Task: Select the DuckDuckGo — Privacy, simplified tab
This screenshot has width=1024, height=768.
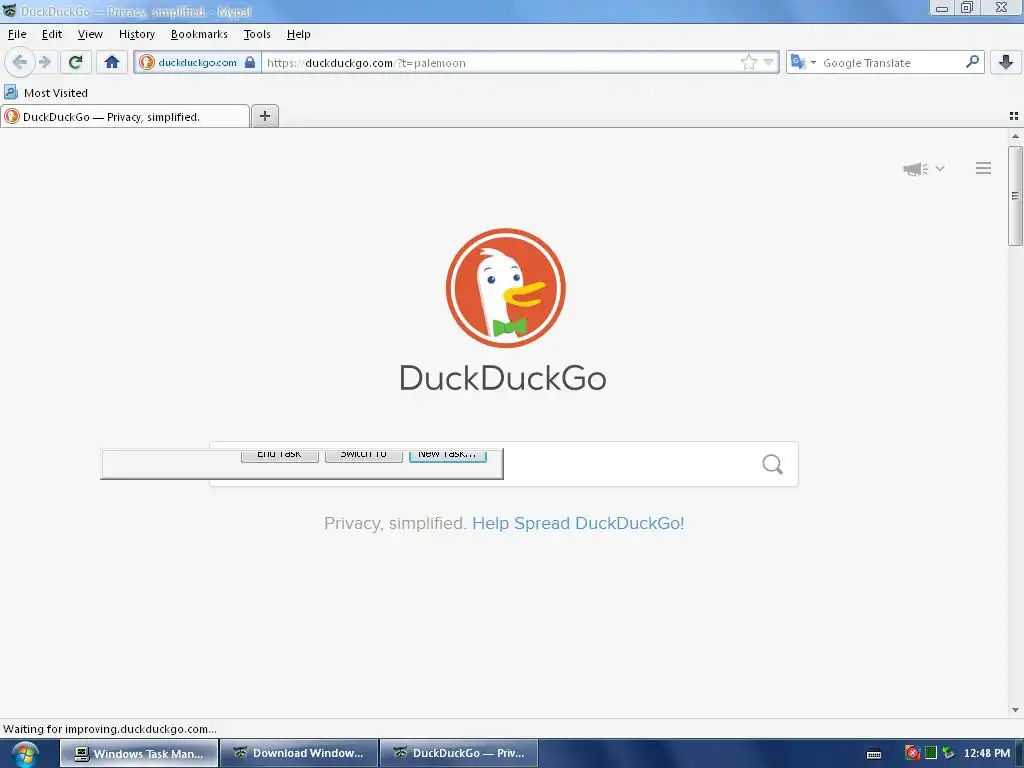Action: tap(125, 116)
